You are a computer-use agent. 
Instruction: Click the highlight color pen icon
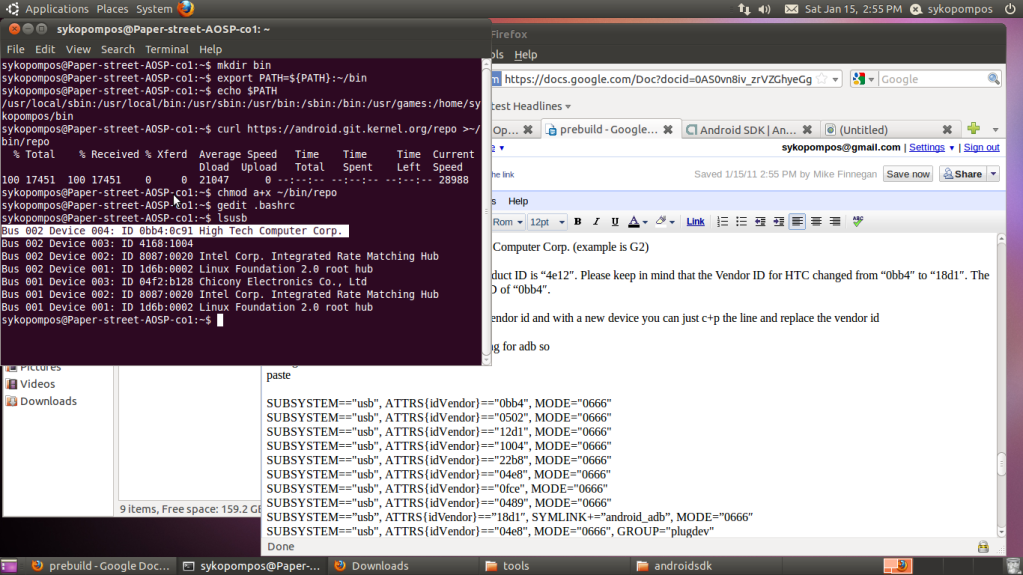point(661,221)
